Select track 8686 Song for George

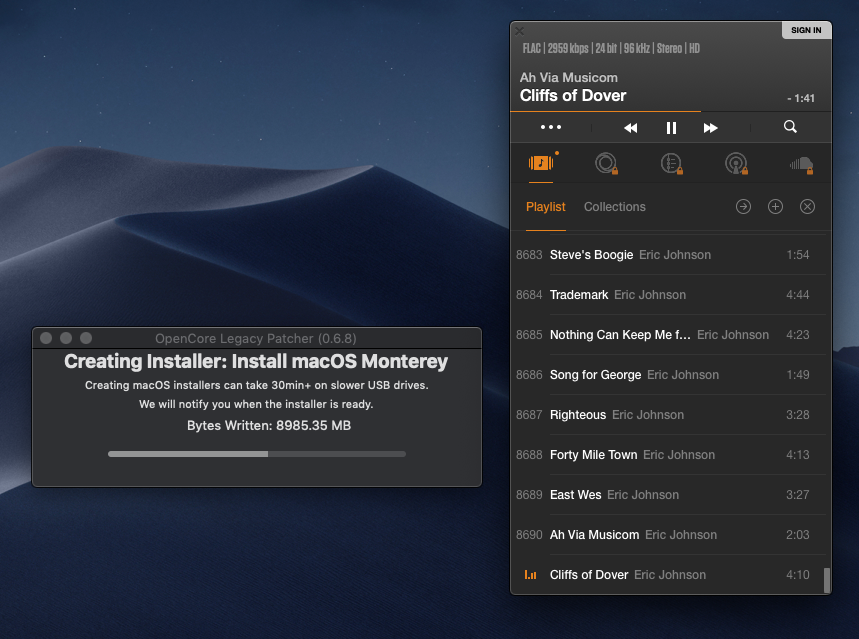click(x=668, y=375)
